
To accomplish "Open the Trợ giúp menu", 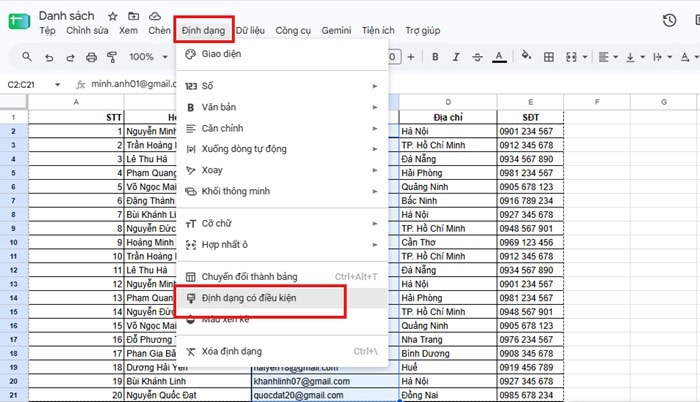I will [422, 30].
